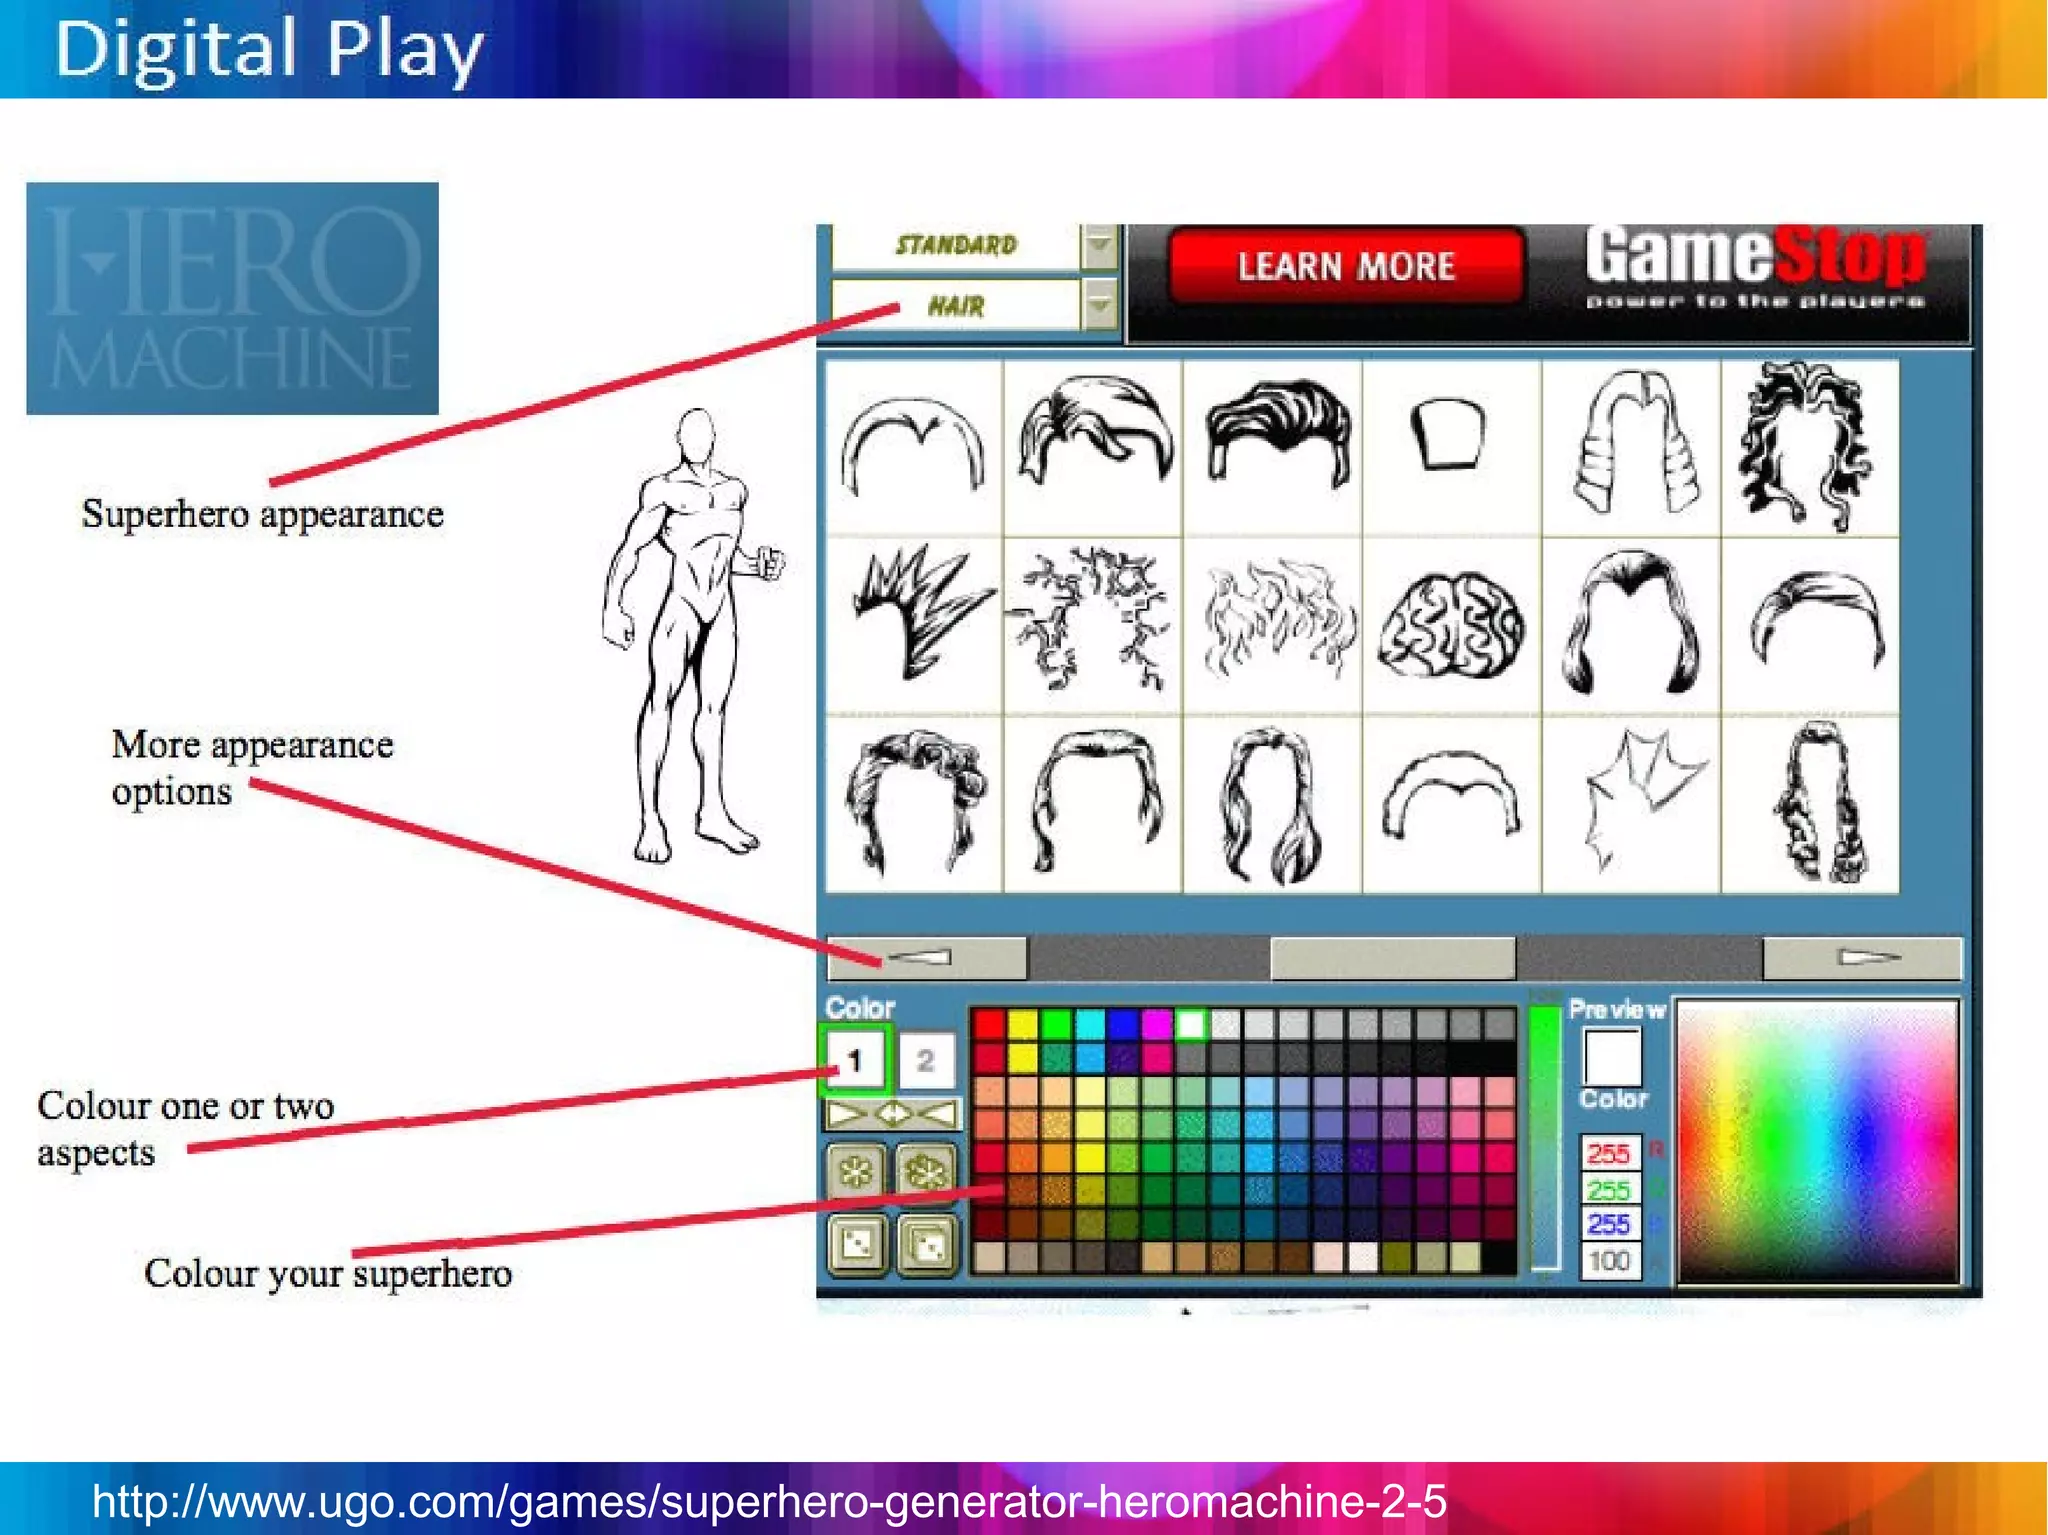
Task: Switch to color slot 2
Action: click(926, 1060)
